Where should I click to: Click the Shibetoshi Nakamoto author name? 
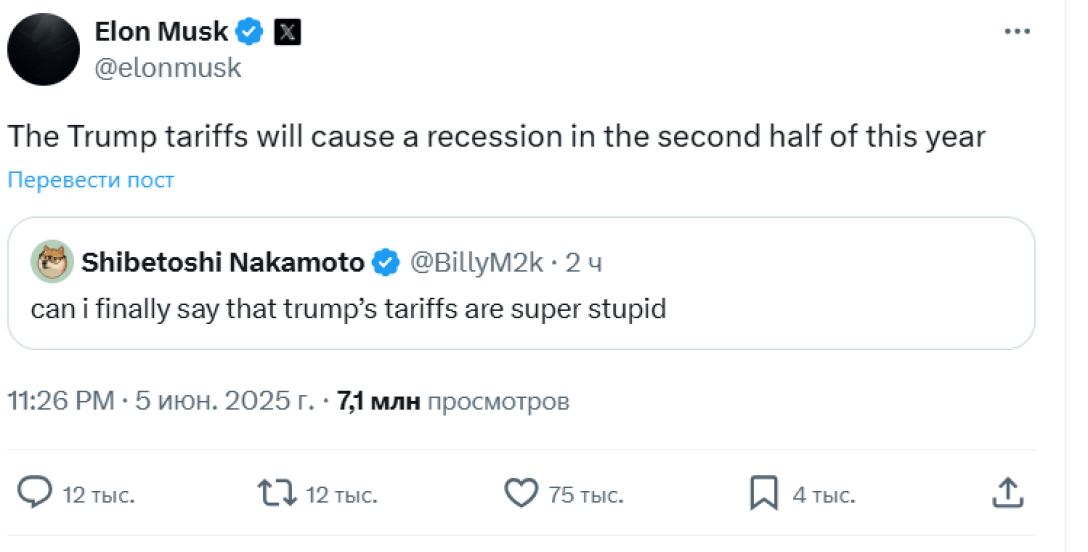tap(222, 263)
